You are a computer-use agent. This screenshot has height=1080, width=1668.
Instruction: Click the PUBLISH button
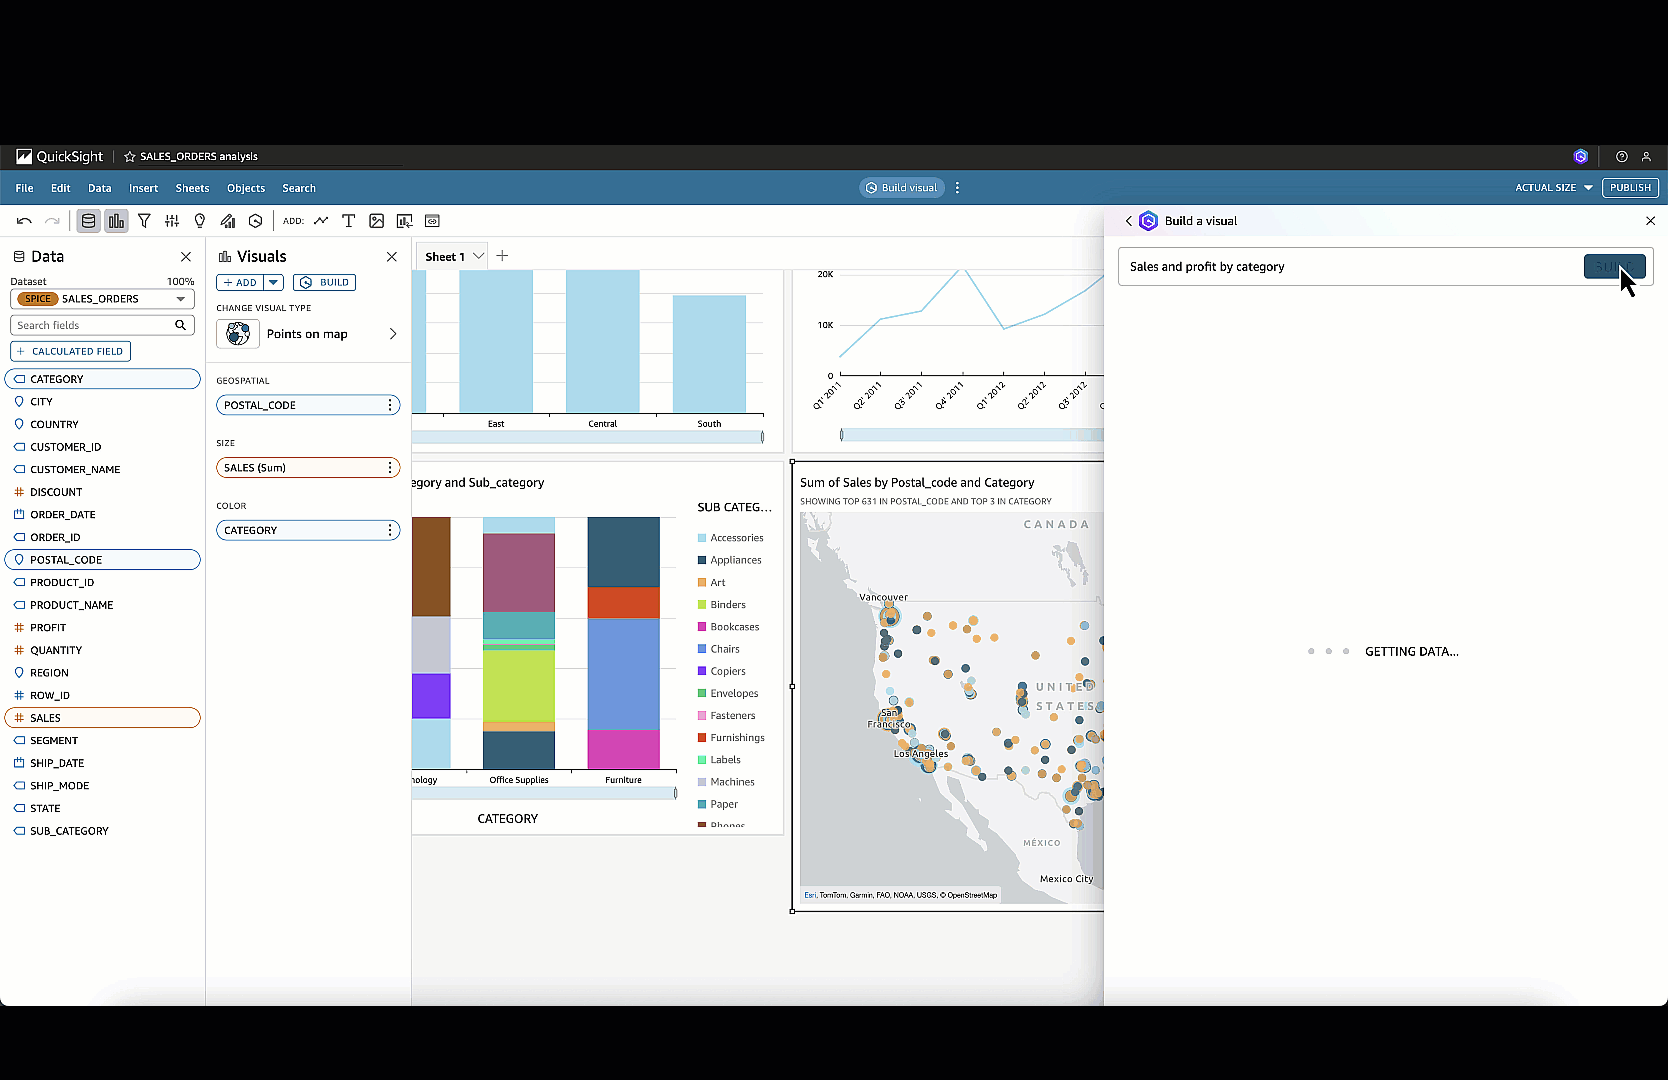click(x=1630, y=188)
